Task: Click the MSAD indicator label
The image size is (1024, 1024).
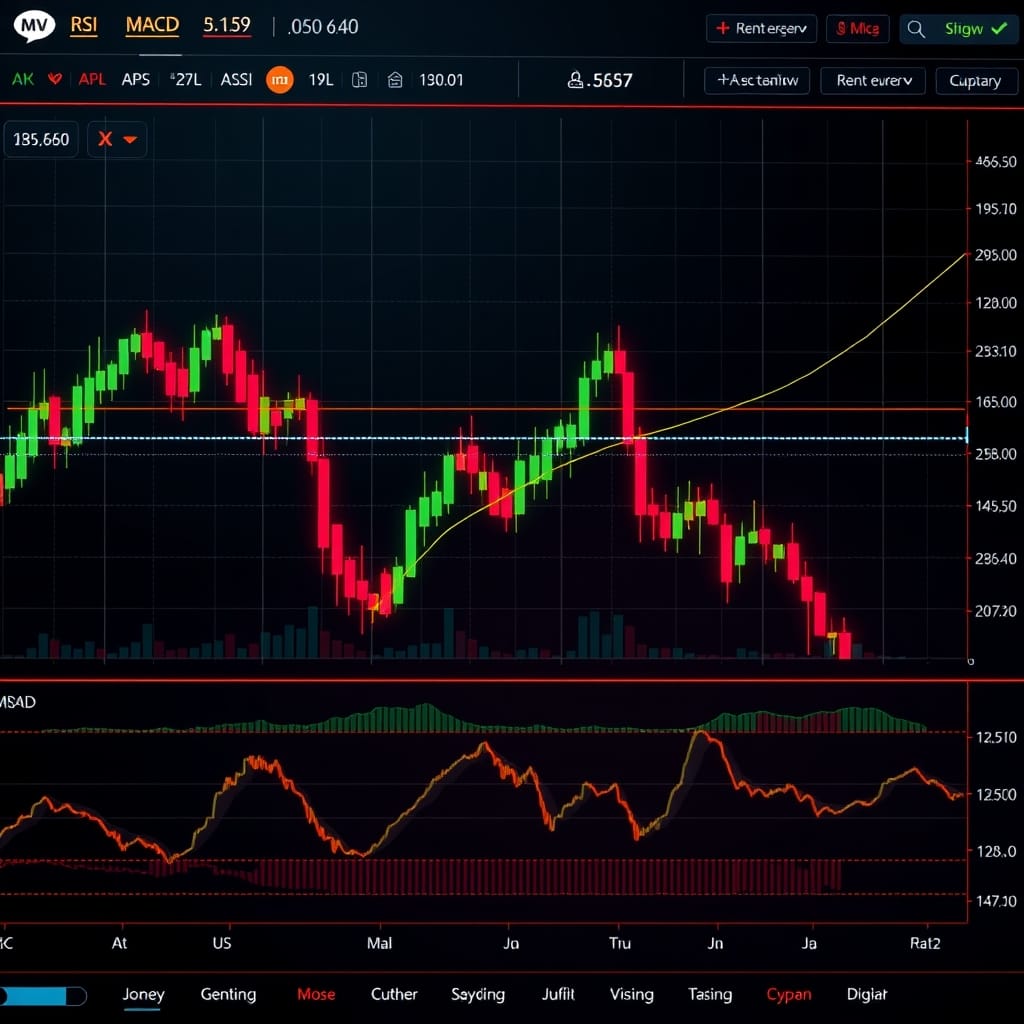Action: click(18, 702)
